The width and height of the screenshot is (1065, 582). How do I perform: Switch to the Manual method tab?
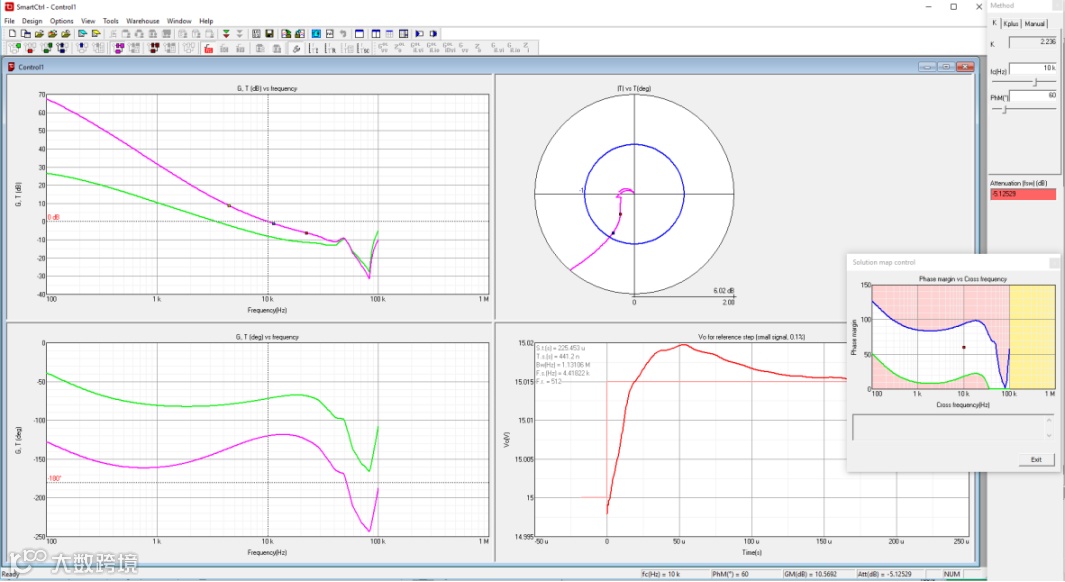point(1034,24)
